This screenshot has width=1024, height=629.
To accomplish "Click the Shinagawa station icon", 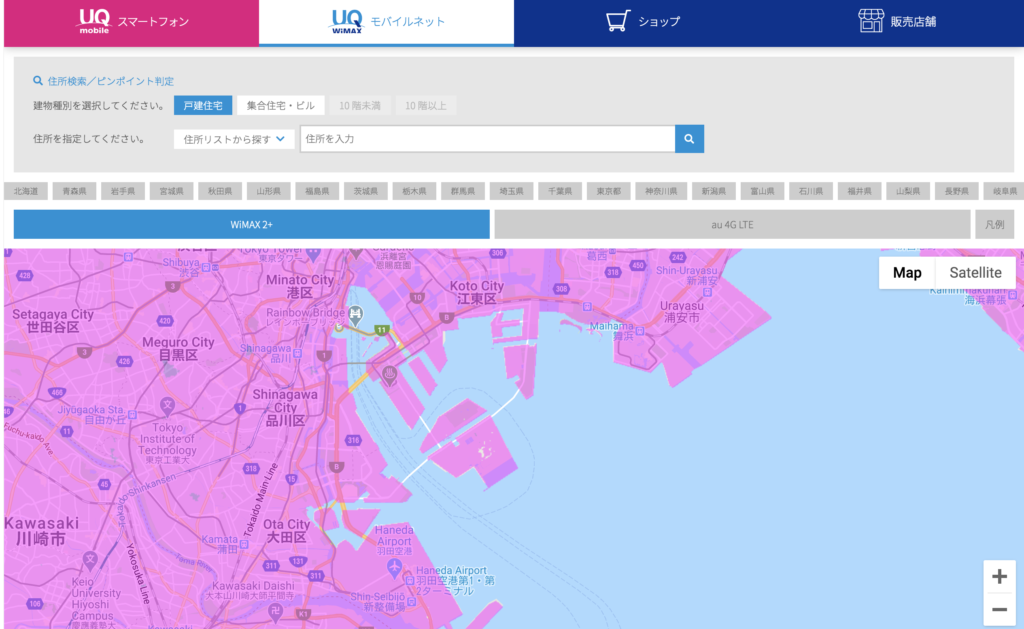I will tap(298, 353).
